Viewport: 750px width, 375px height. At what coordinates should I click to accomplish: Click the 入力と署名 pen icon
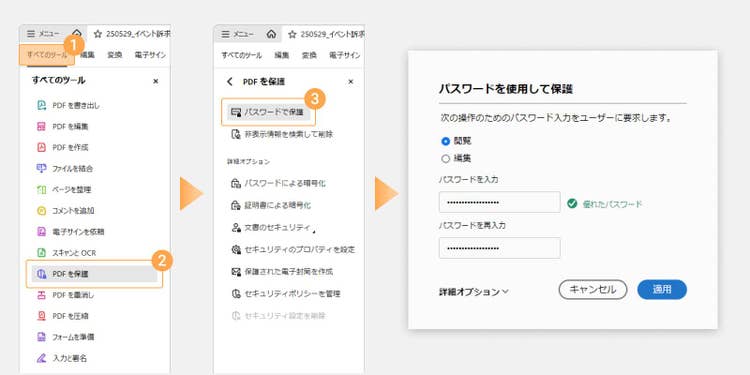pos(42,358)
